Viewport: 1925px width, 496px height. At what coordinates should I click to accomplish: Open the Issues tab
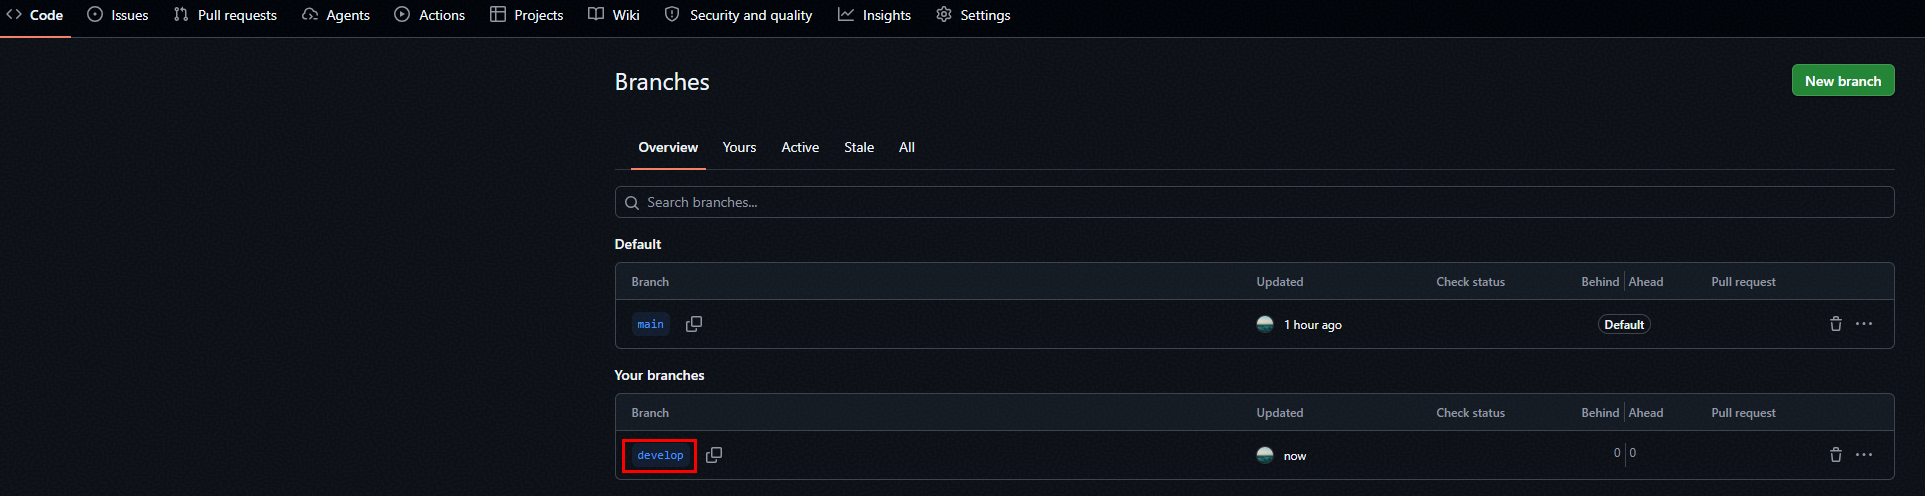118,15
